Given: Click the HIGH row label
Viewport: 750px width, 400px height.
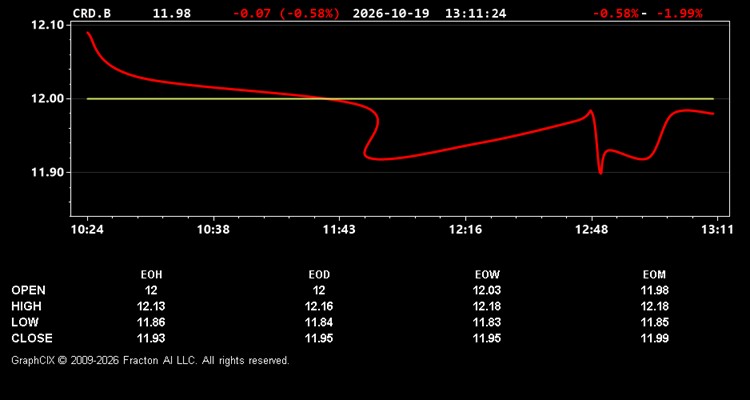Looking at the screenshot, I should [x=26, y=306].
